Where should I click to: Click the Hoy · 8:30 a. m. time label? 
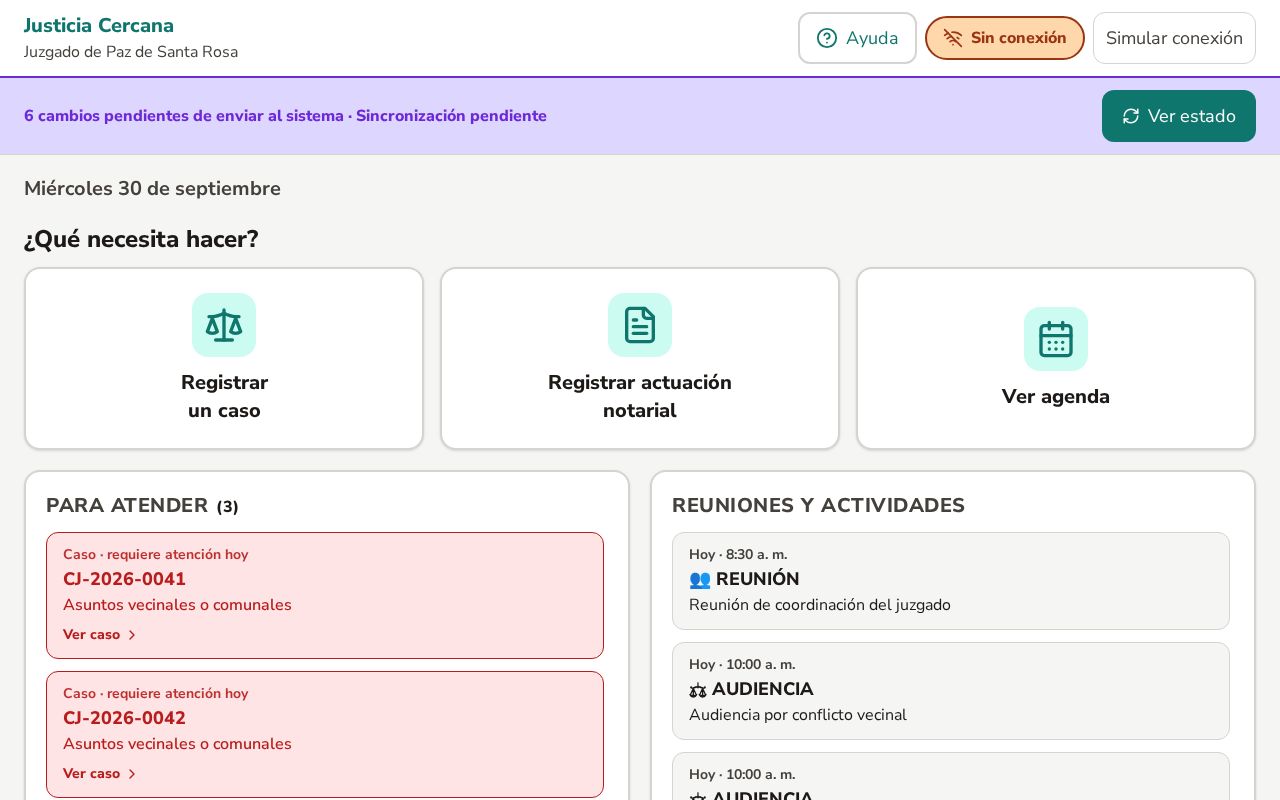tap(738, 555)
